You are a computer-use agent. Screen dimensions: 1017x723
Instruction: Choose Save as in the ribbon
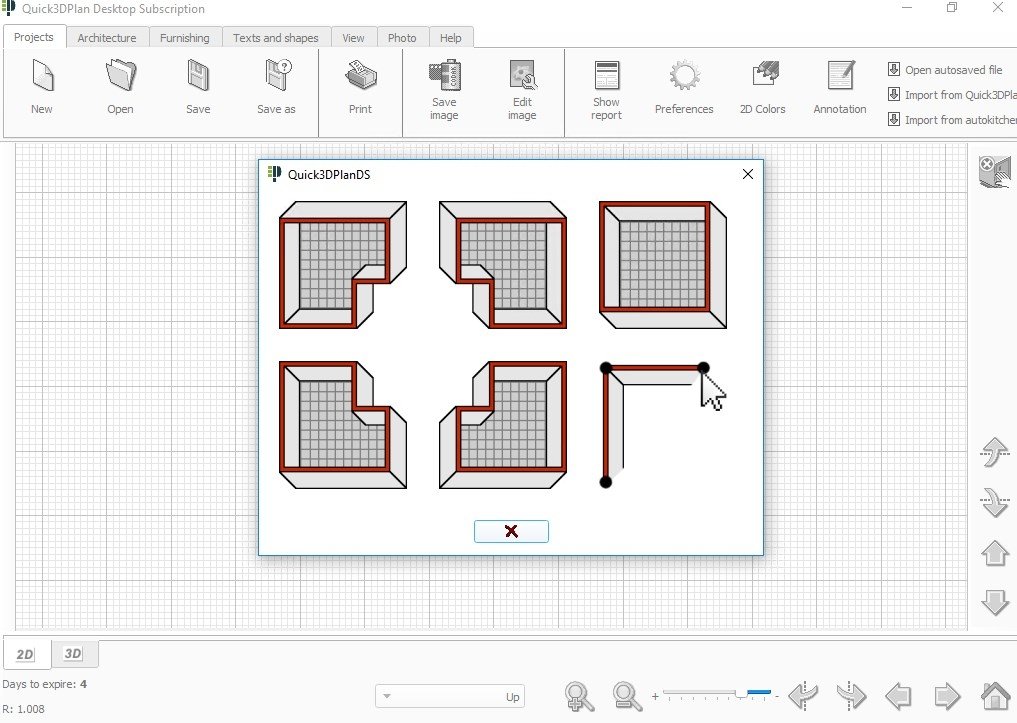click(x=276, y=87)
